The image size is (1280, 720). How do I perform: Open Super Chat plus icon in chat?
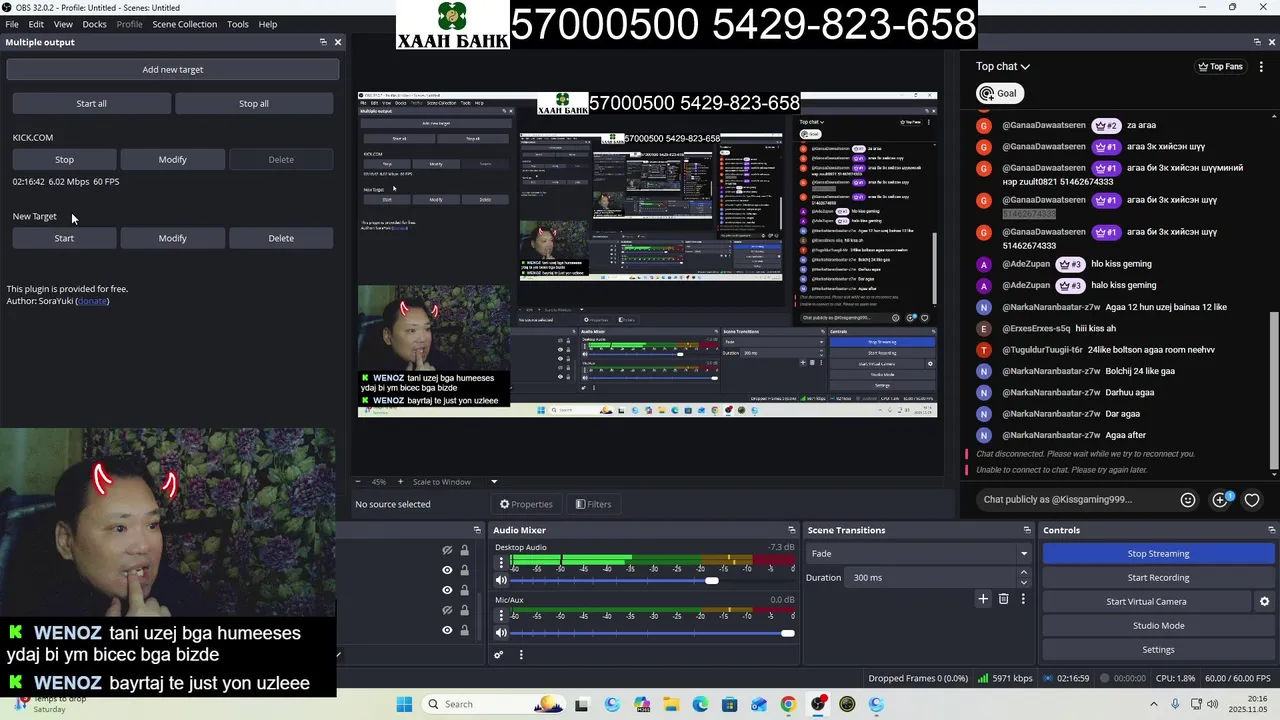click(x=1220, y=500)
